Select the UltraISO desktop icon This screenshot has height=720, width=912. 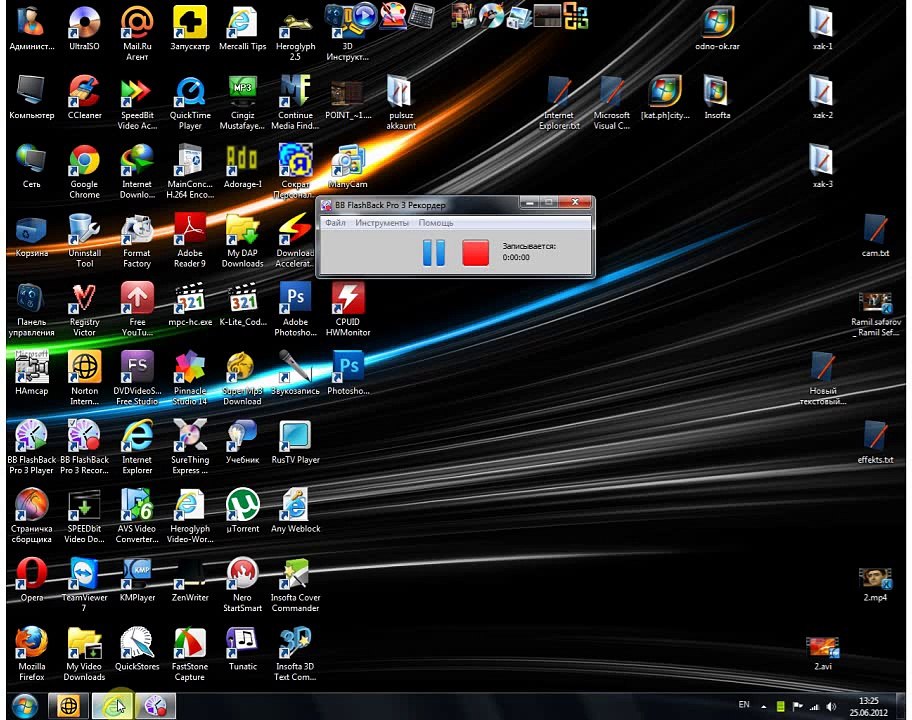(x=84, y=29)
